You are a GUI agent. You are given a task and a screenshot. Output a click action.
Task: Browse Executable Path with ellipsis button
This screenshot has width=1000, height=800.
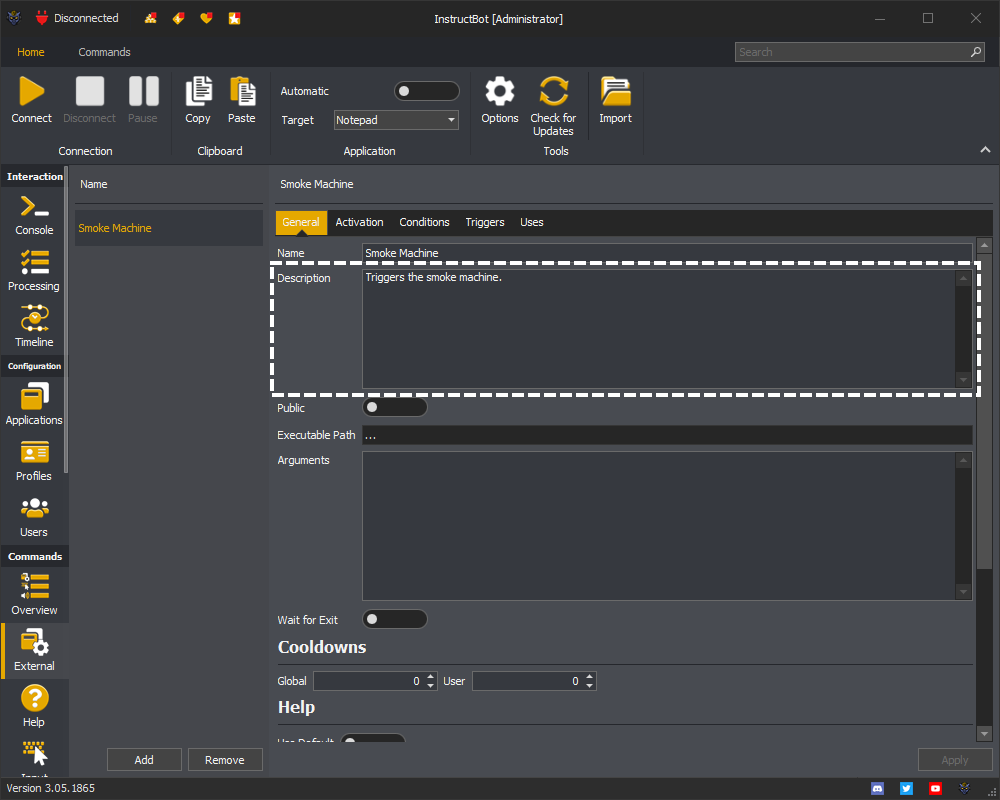(x=371, y=436)
